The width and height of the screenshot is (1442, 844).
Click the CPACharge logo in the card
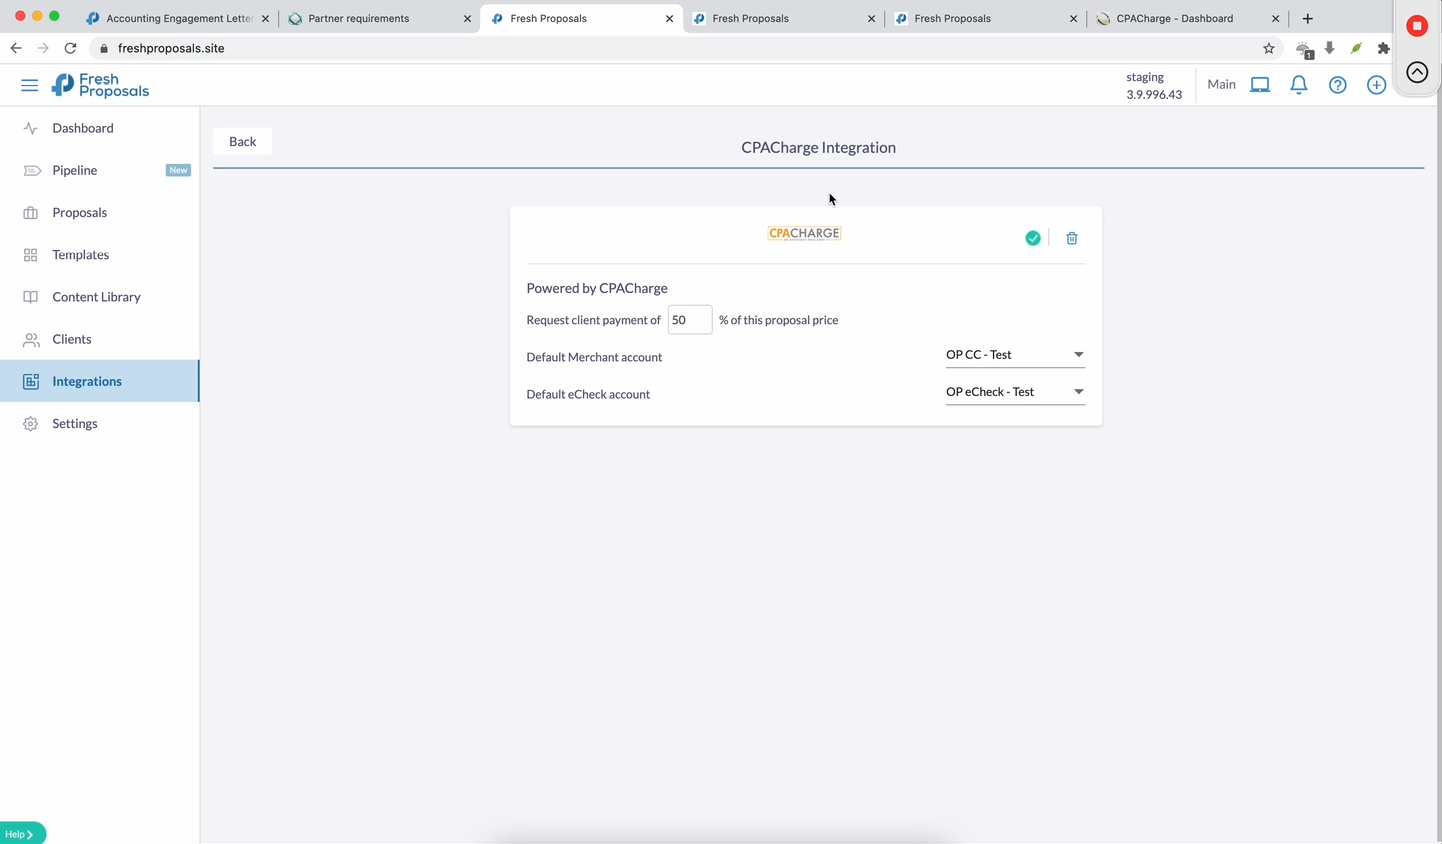coord(805,233)
